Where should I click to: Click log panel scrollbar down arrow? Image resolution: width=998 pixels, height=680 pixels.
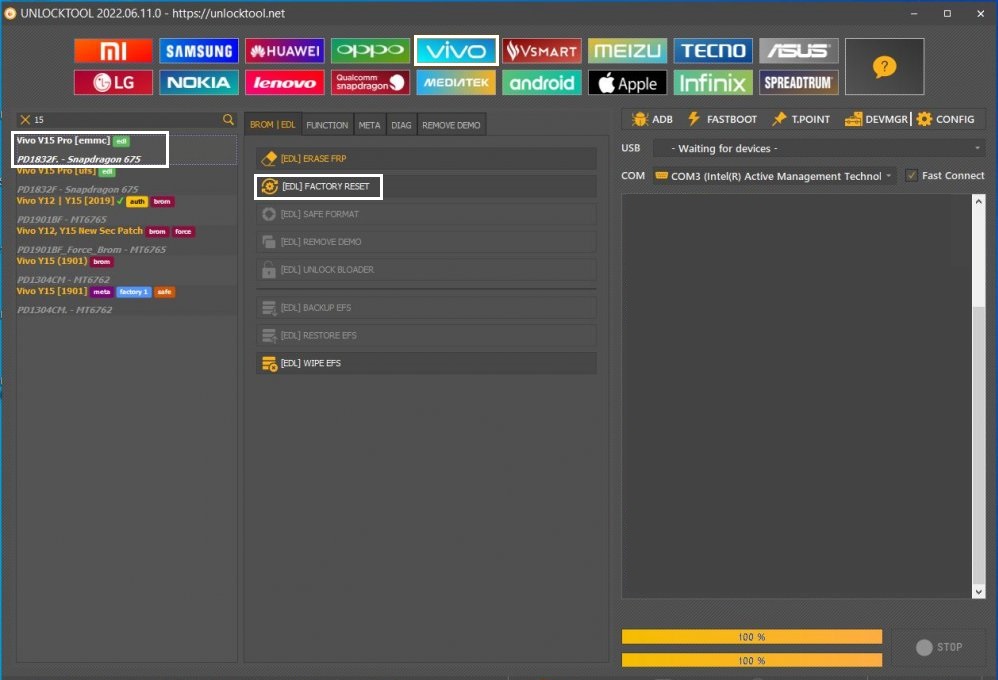[978, 592]
